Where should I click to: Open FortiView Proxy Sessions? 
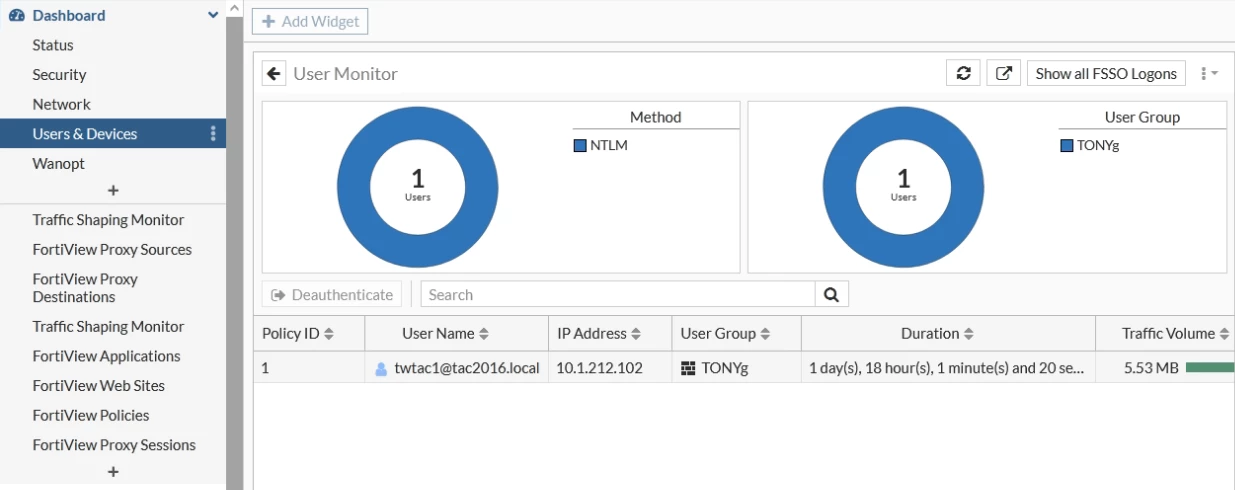pos(113,445)
